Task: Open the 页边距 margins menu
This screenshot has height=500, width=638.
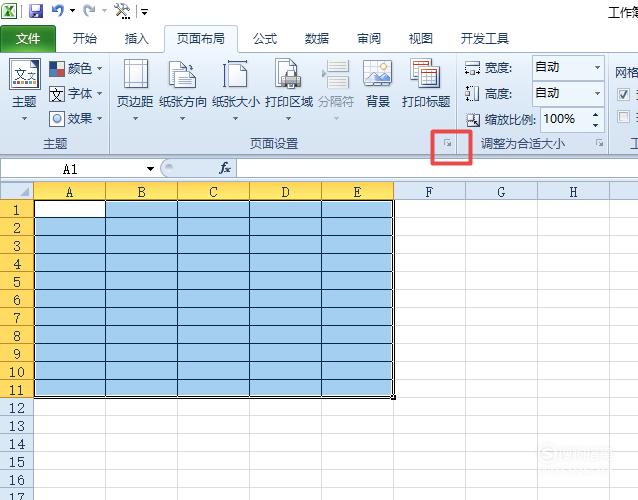Action: [135, 90]
